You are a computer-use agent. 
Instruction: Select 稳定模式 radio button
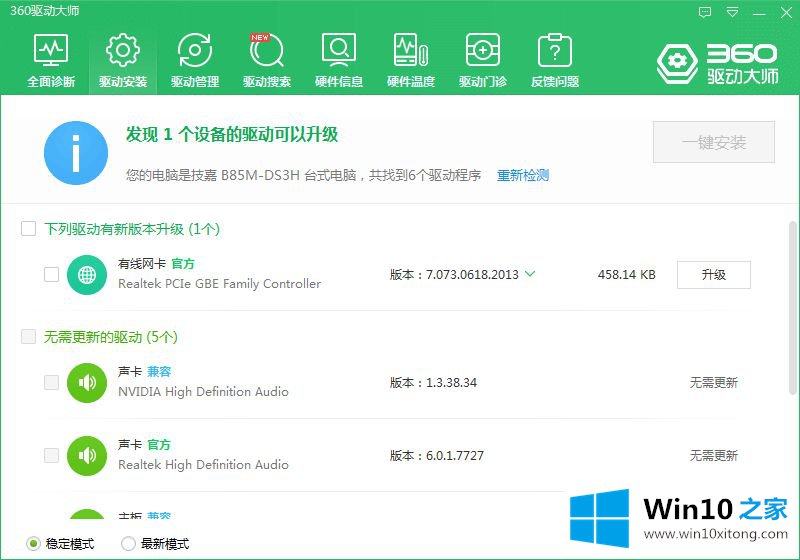pyautogui.click(x=33, y=544)
